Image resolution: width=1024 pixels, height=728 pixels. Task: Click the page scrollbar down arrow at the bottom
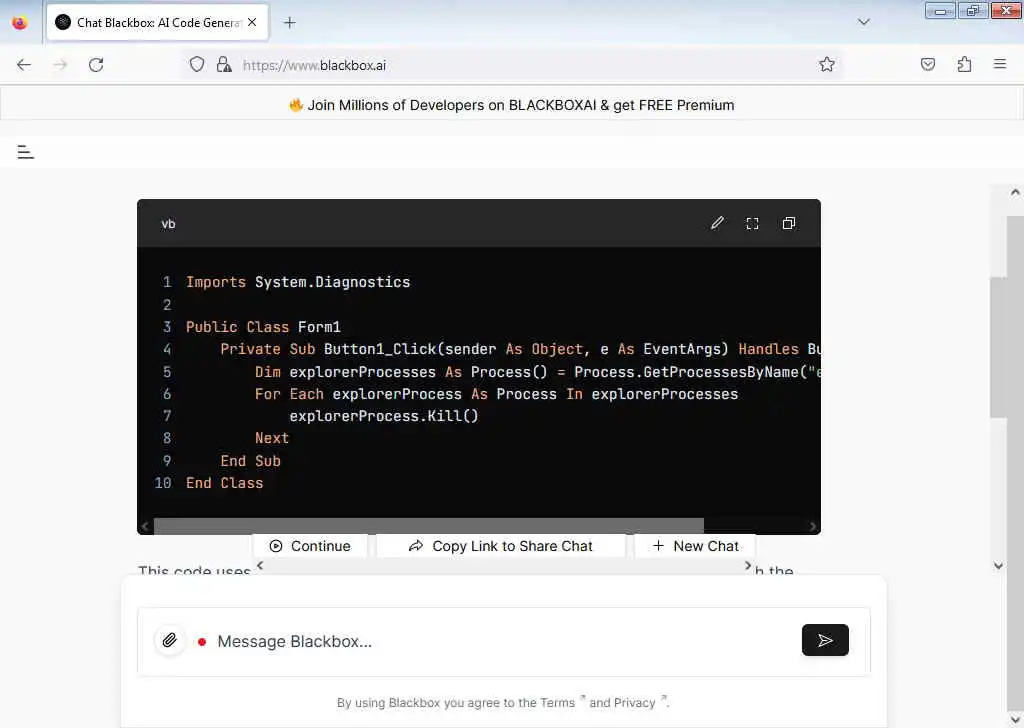pos(1015,720)
